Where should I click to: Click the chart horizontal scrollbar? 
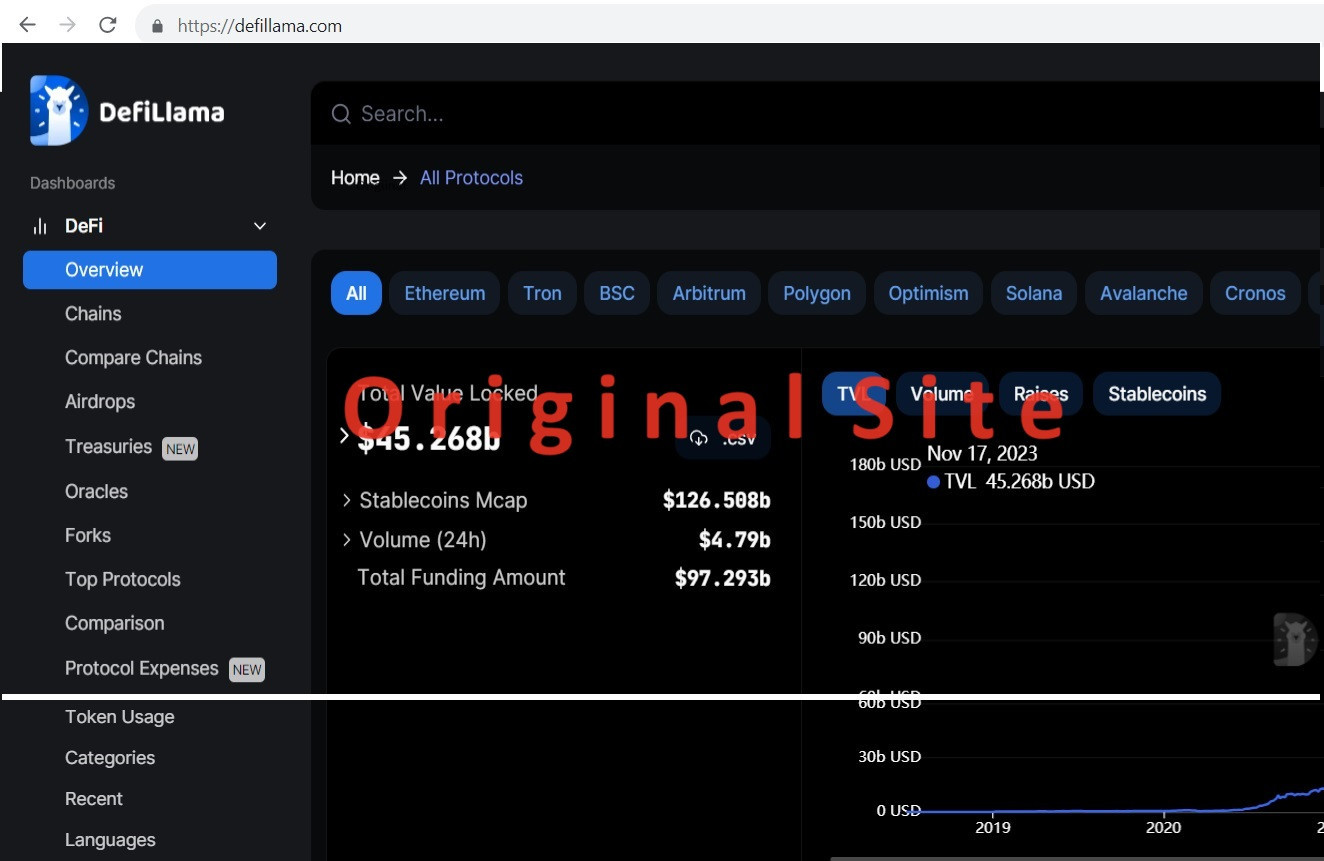tap(1076, 857)
